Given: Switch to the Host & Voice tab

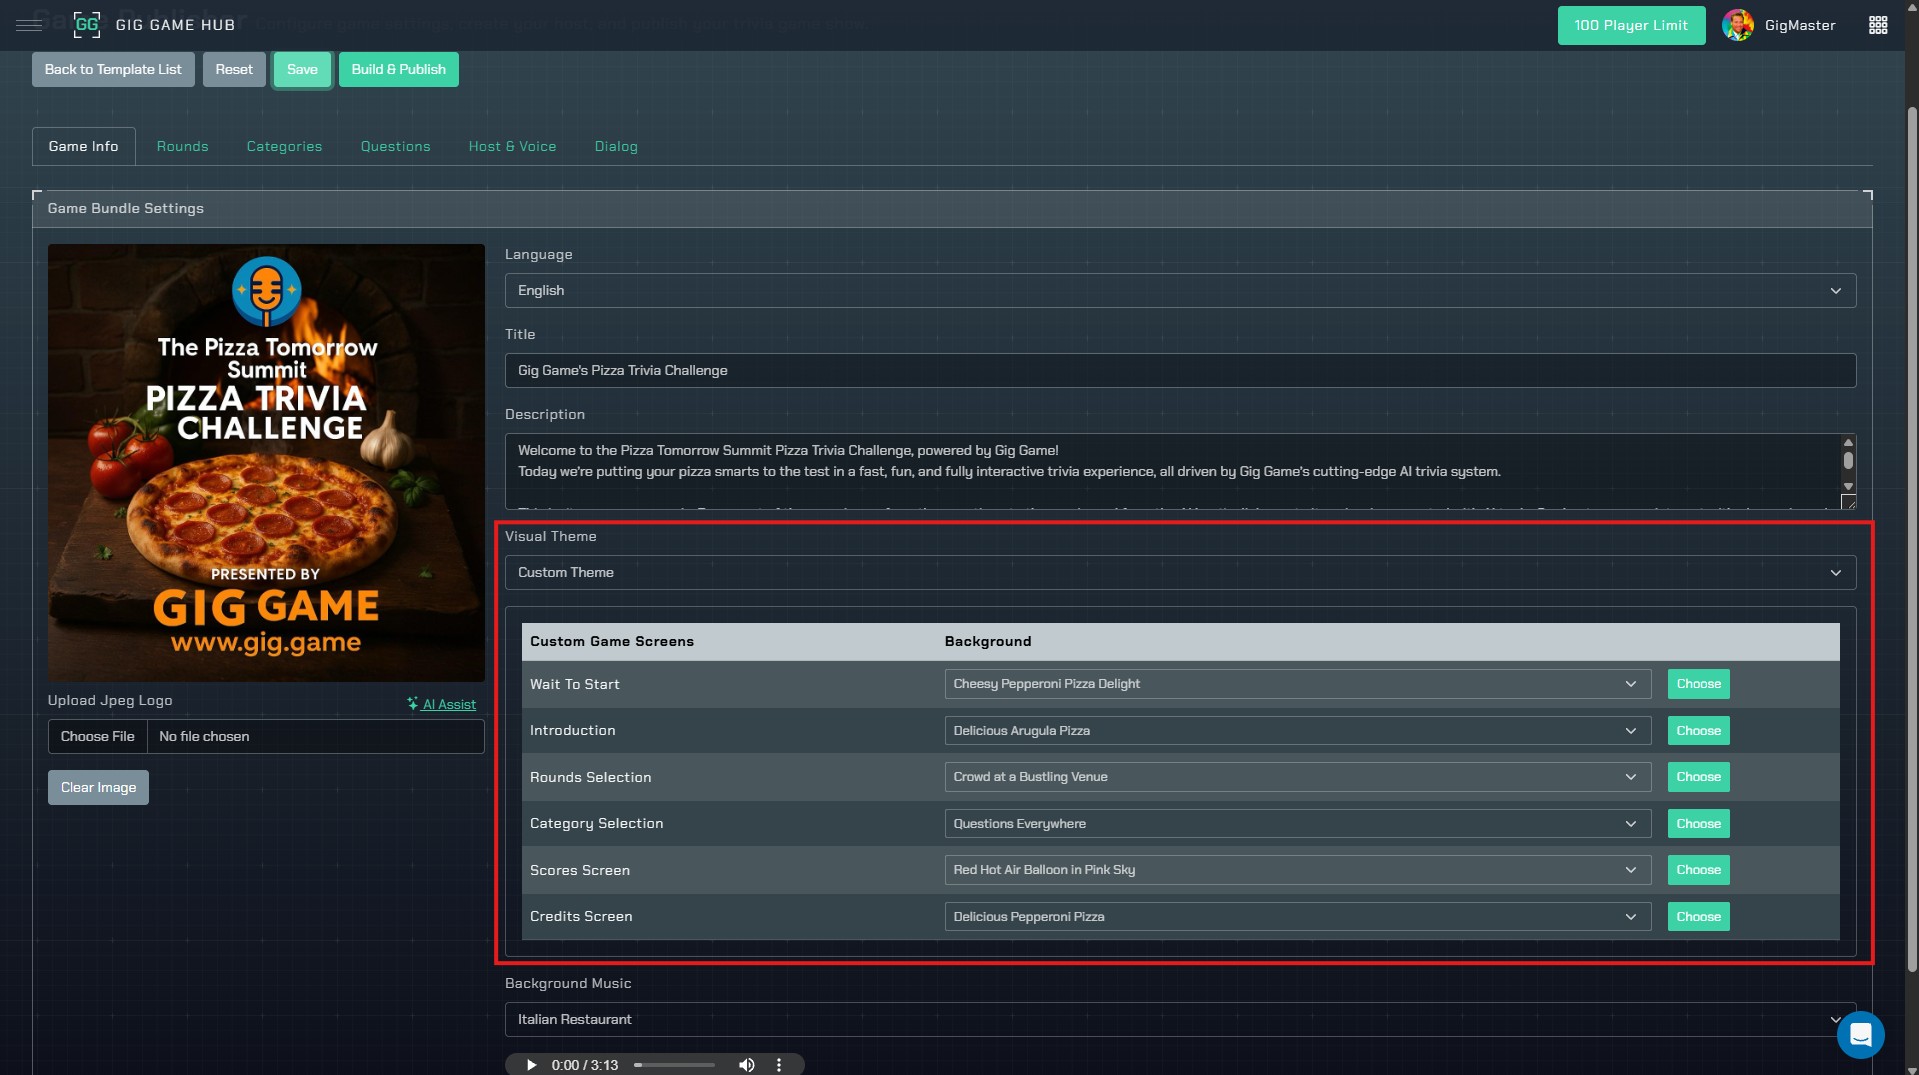Looking at the screenshot, I should 512,146.
